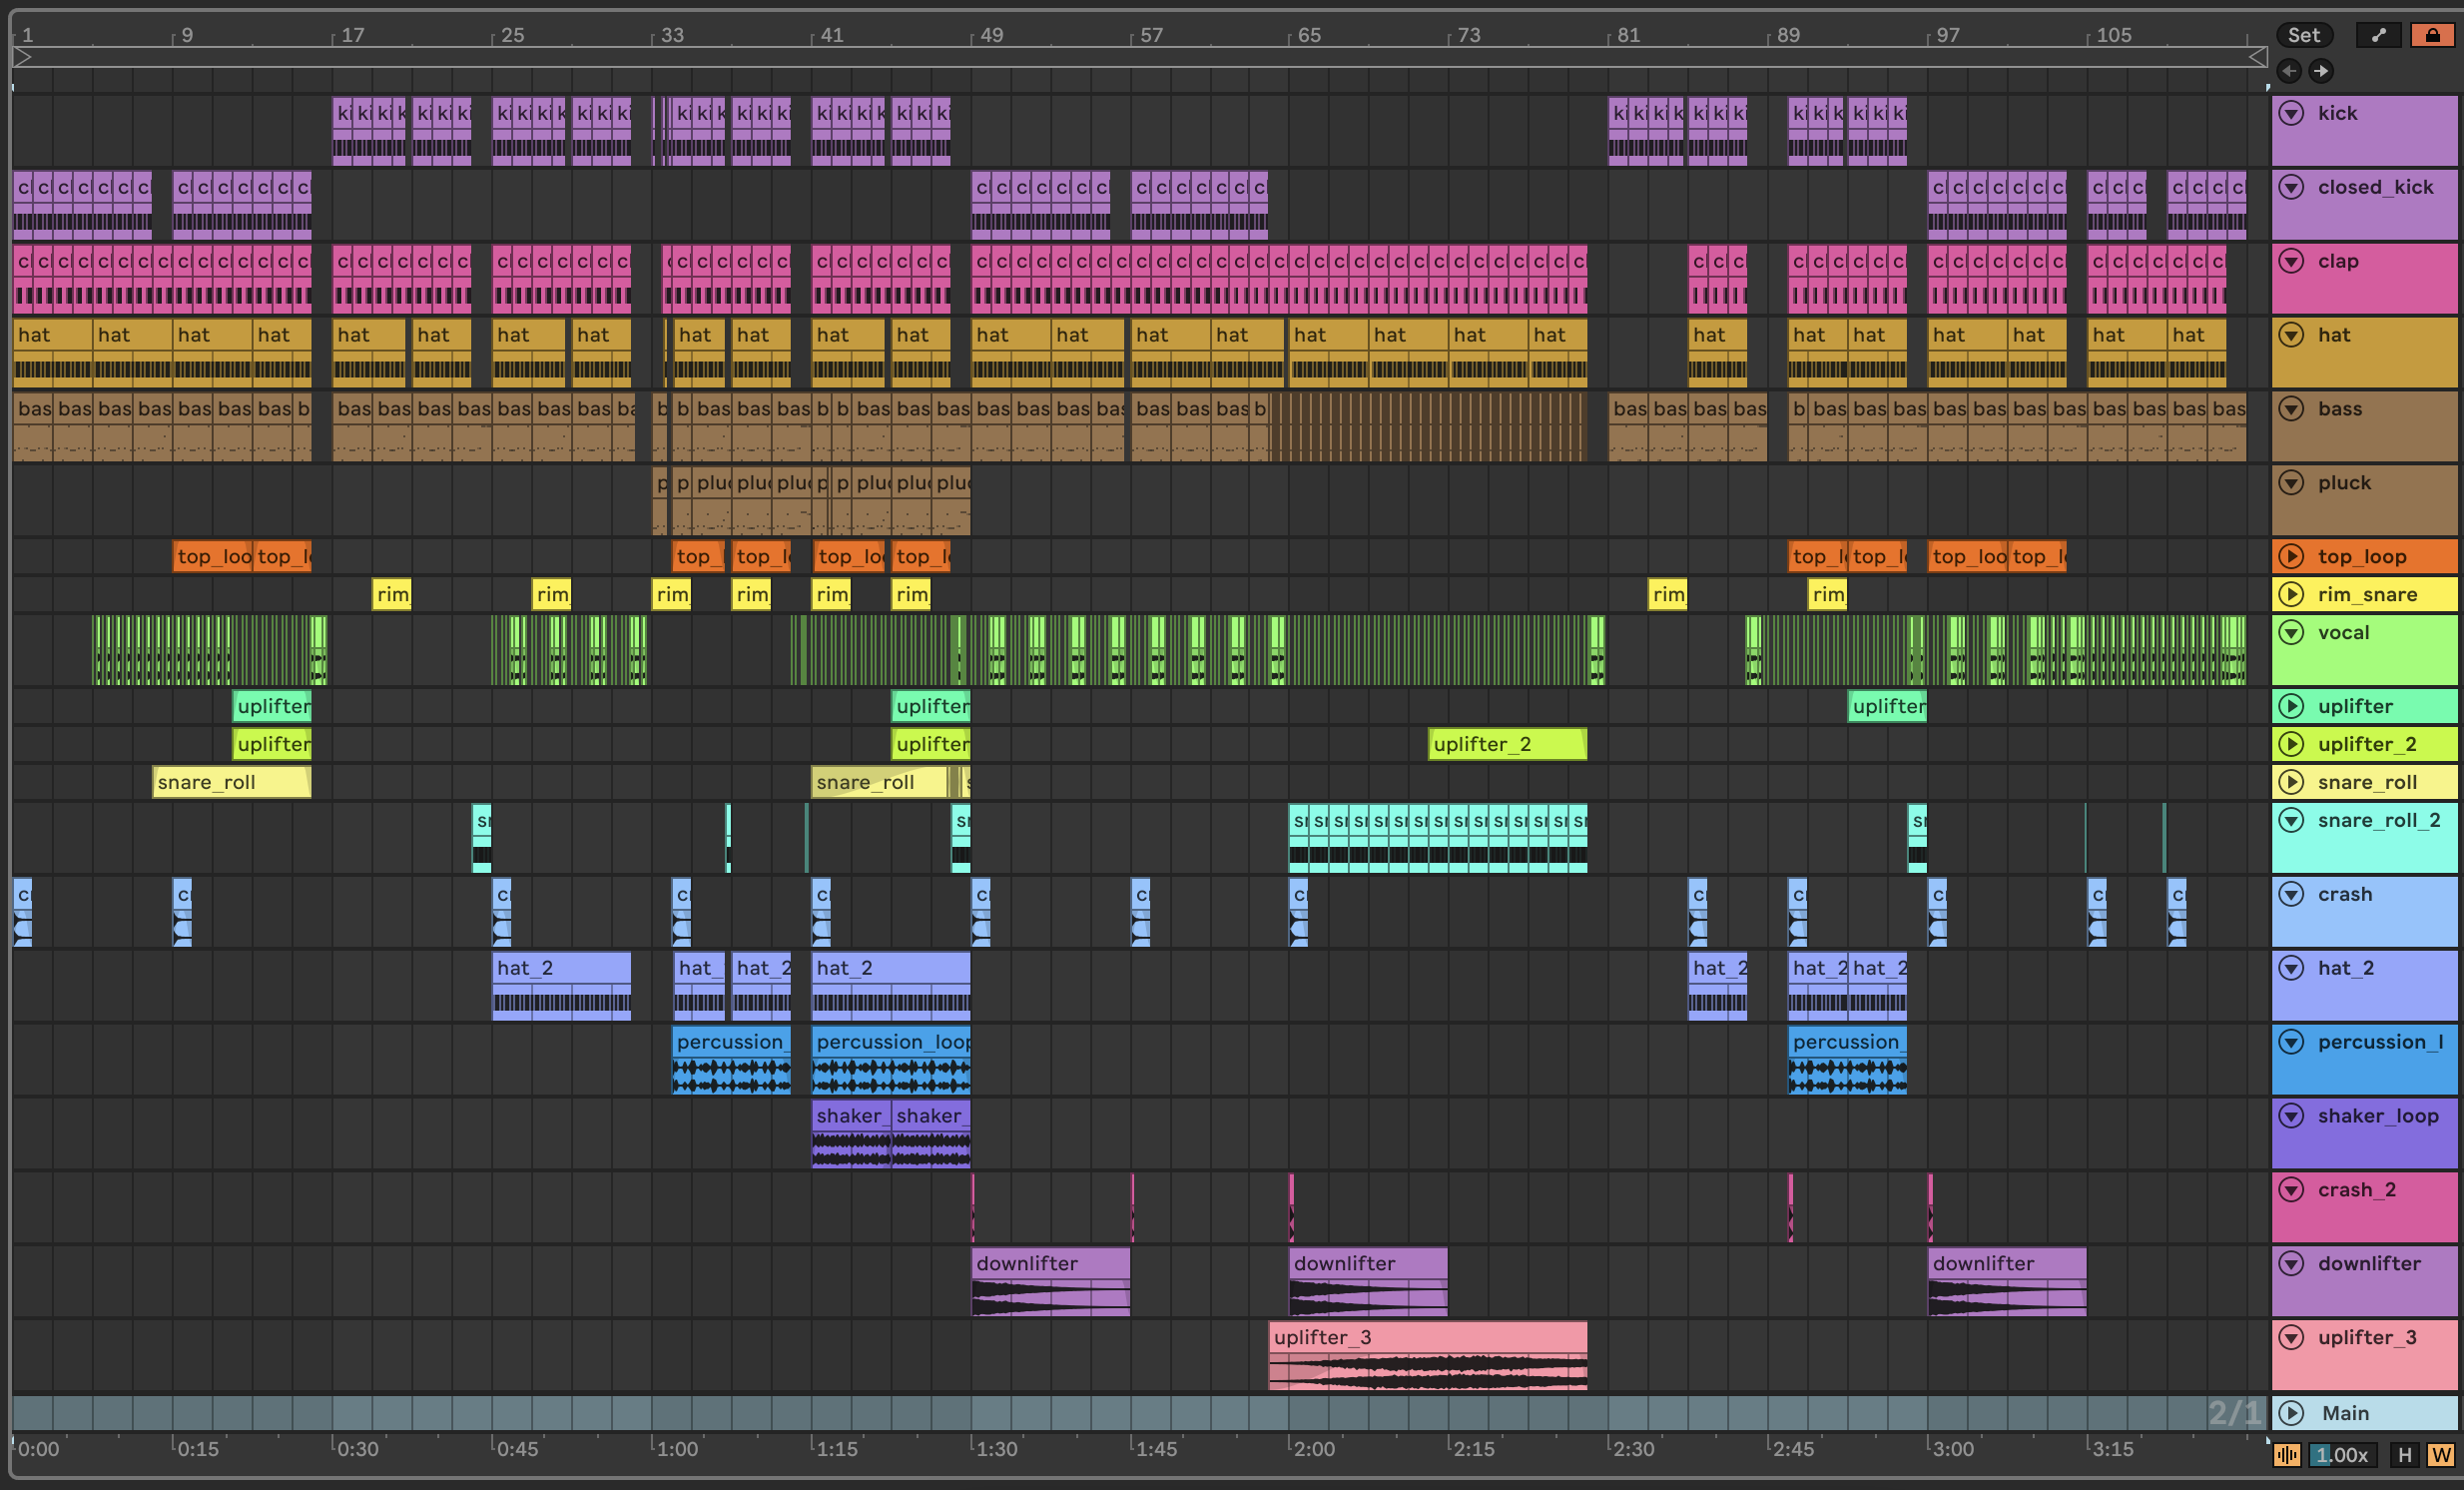The width and height of the screenshot is (2464, 1490).
Task: Toggle the W width optimize button
Action: (x=2440, y=1455)
